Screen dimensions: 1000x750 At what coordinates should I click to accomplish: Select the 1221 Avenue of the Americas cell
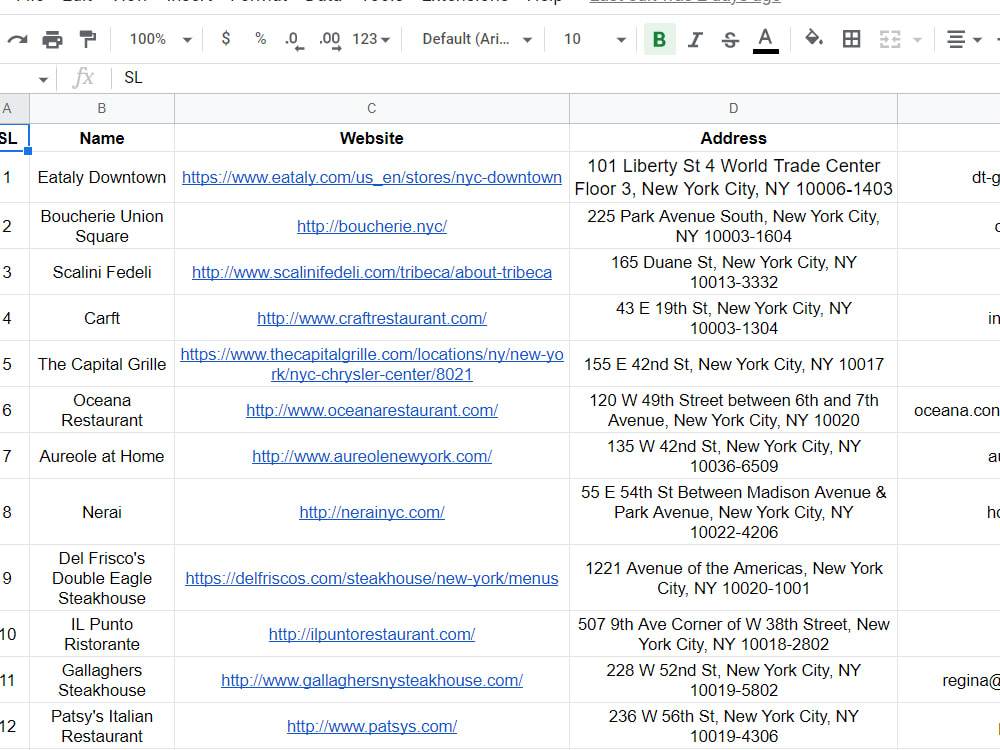pos(733,578)
